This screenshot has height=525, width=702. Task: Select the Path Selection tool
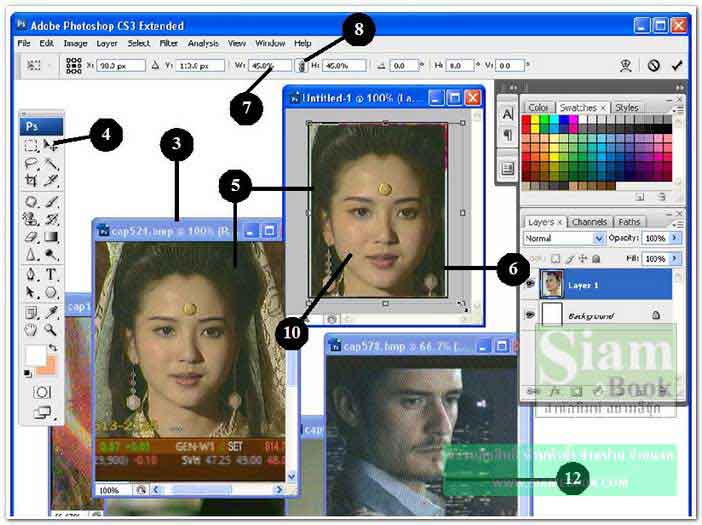31,292
